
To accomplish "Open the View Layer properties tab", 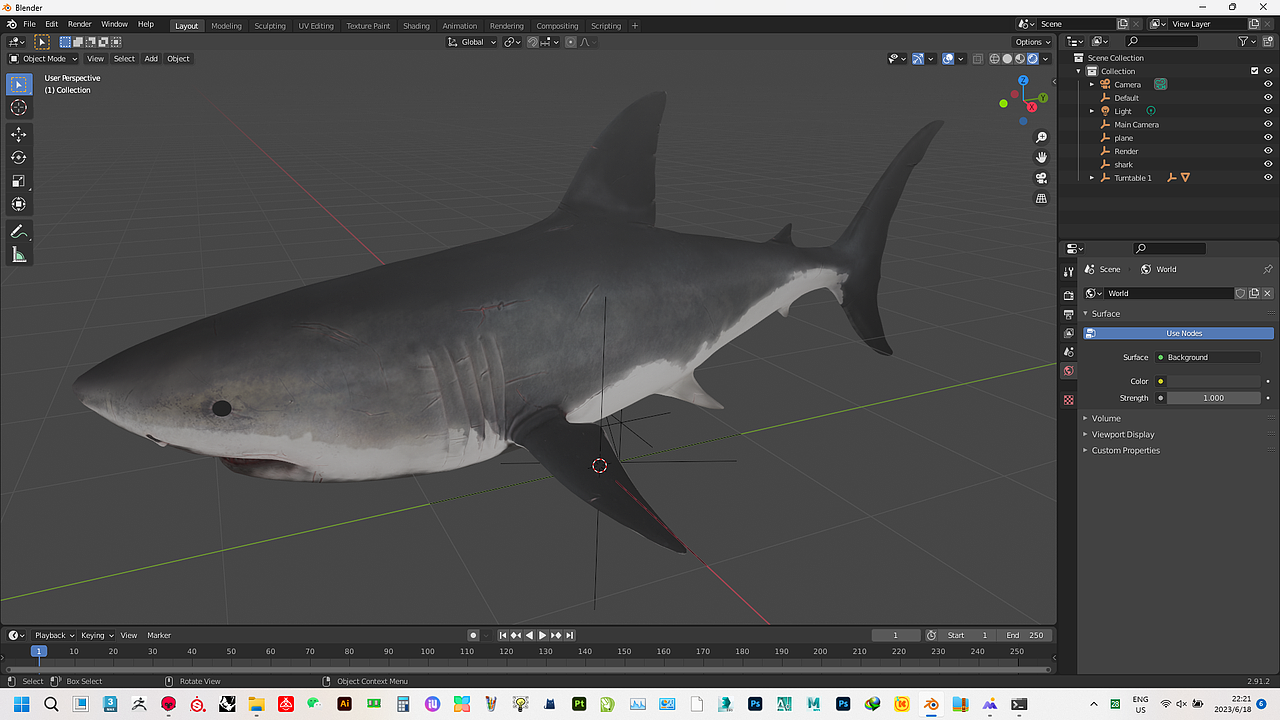I will pos(1068,333).
